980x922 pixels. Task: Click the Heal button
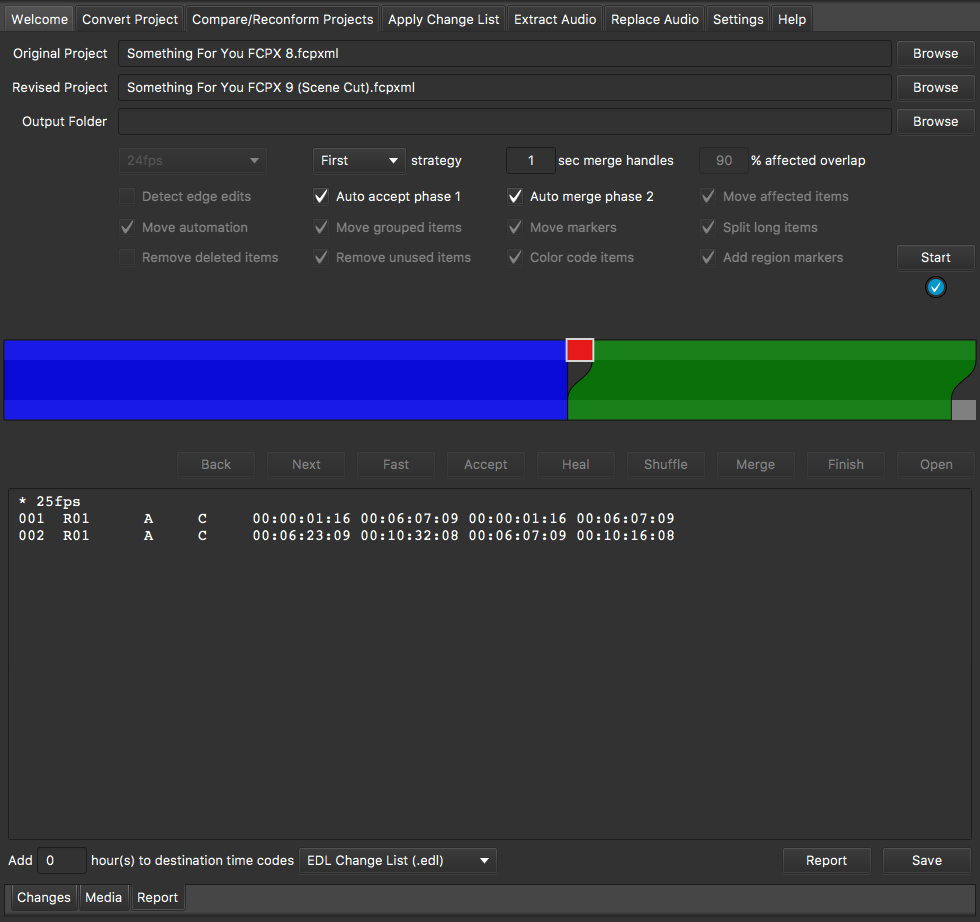pos(576,464)
